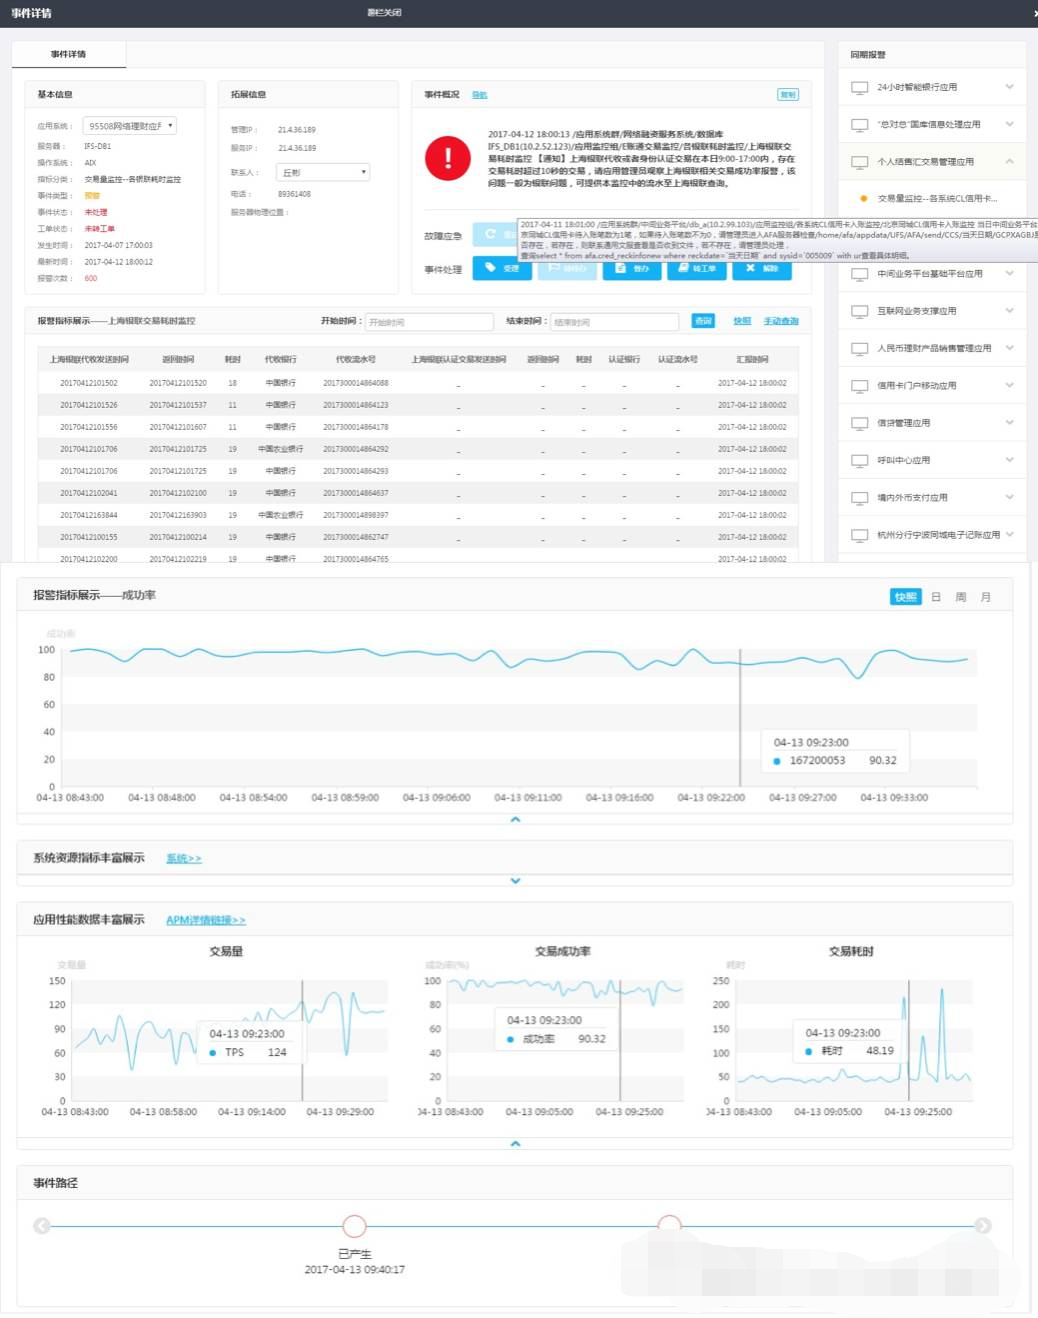
Task: Expand the 信用卡门户移动应用 chevron
Action: [x=1009, y=385]
